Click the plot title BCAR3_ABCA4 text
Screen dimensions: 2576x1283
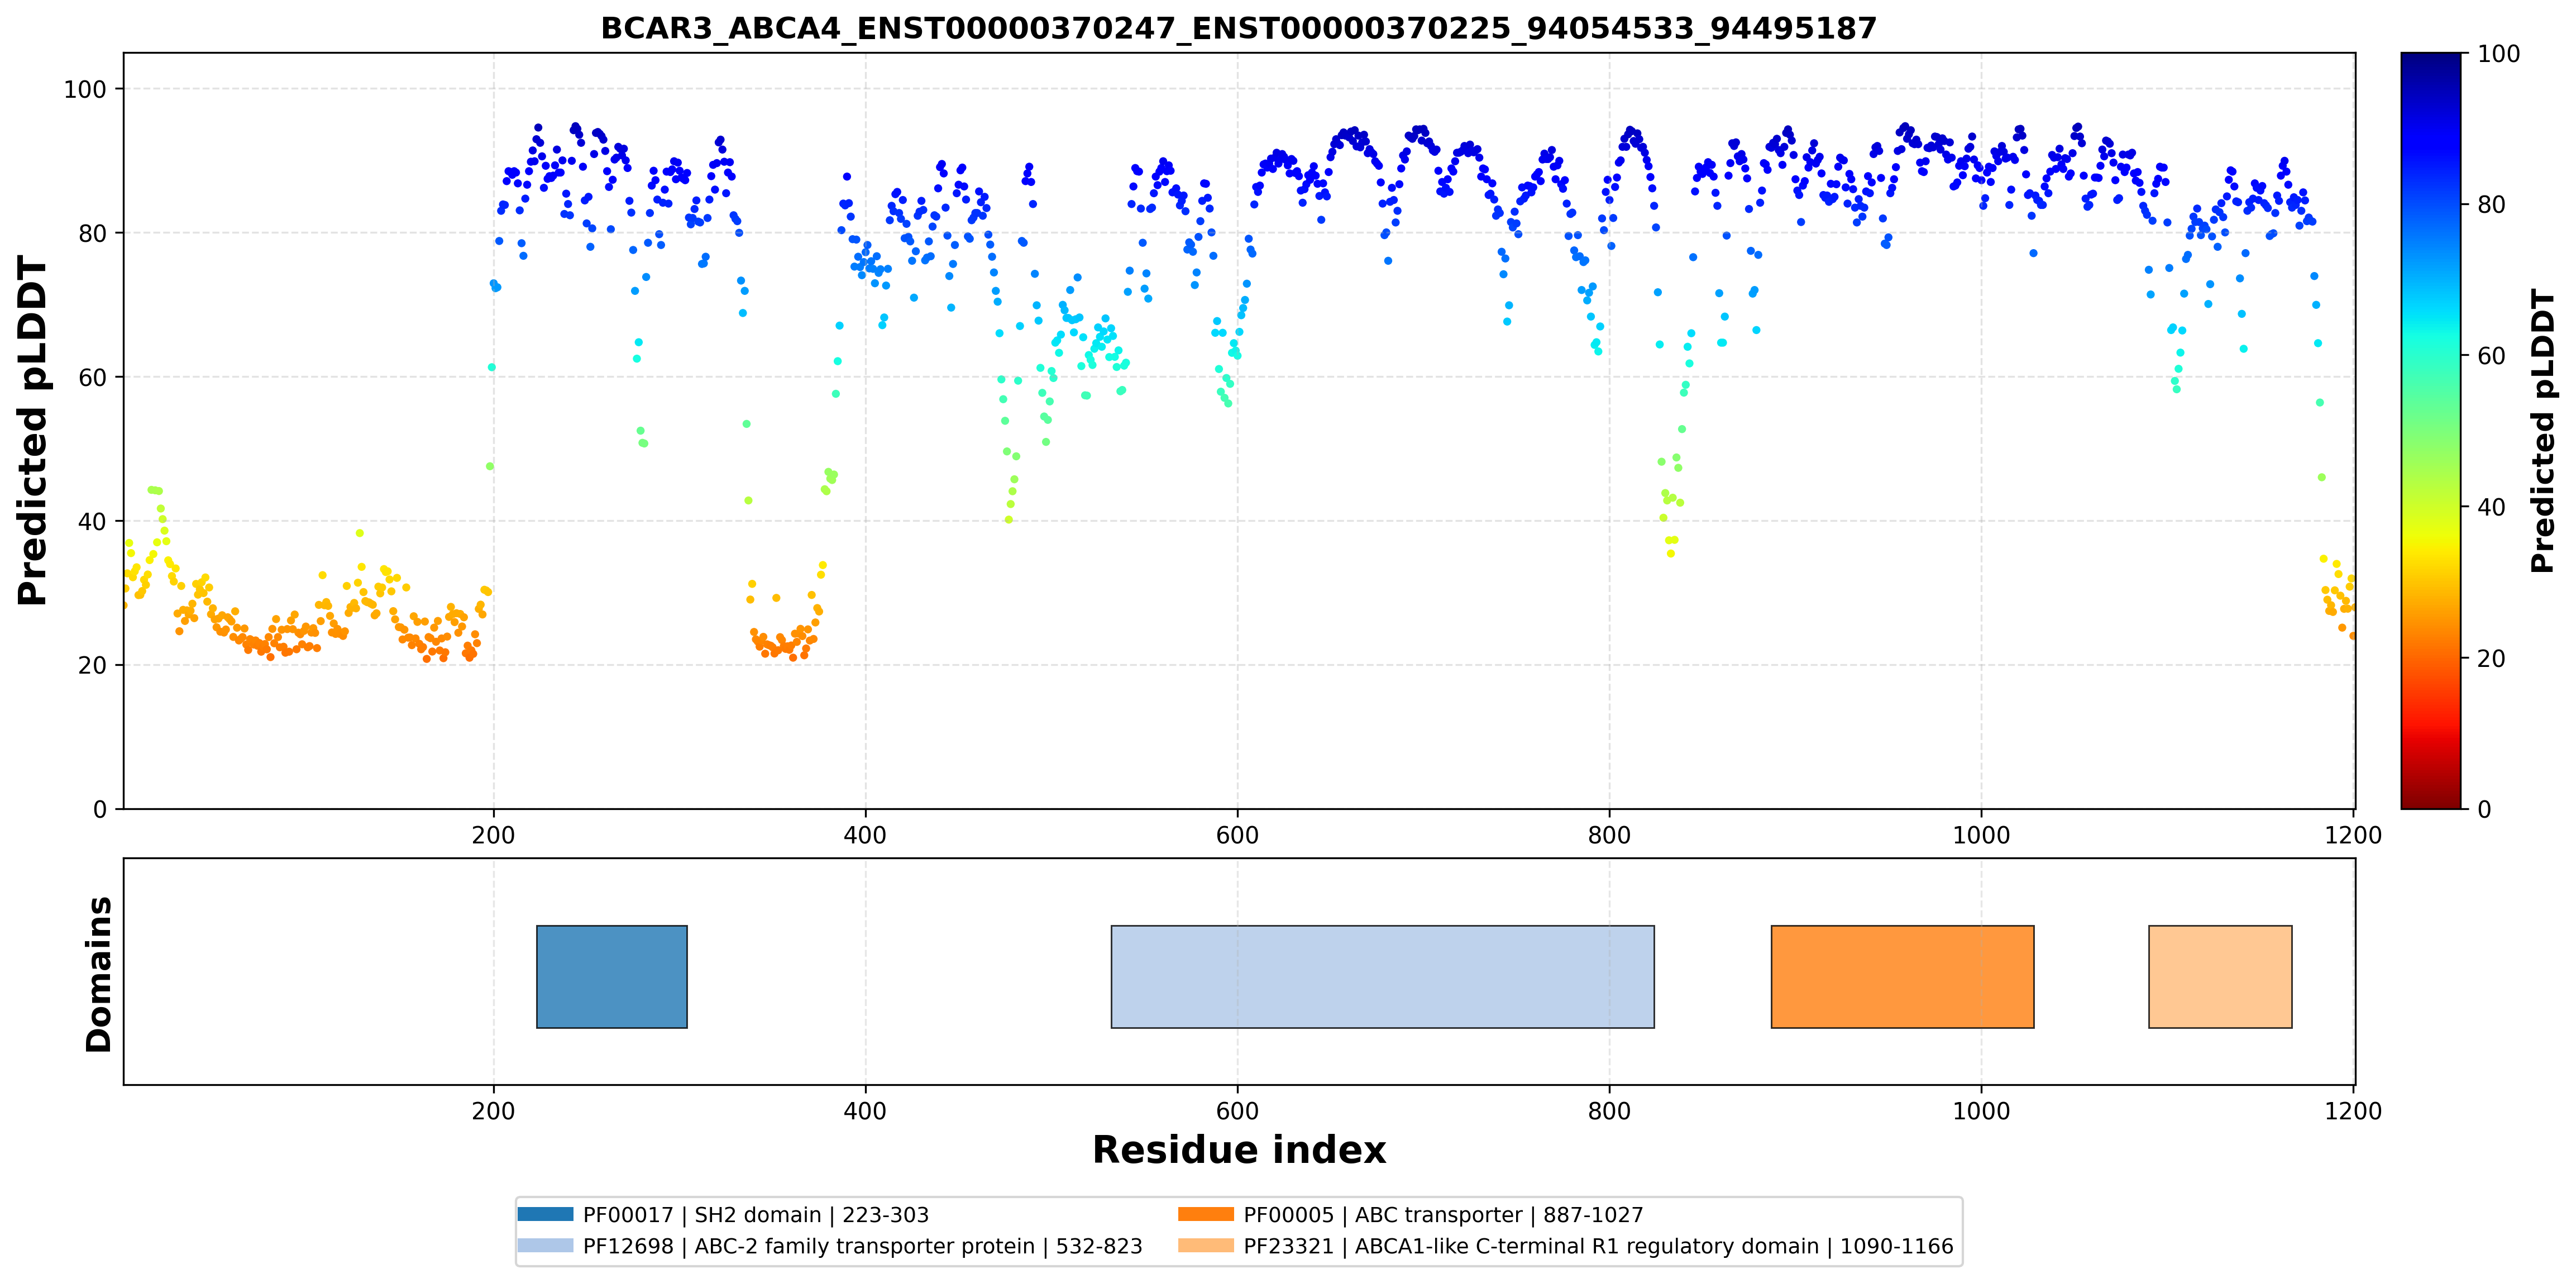[1239, 28]
